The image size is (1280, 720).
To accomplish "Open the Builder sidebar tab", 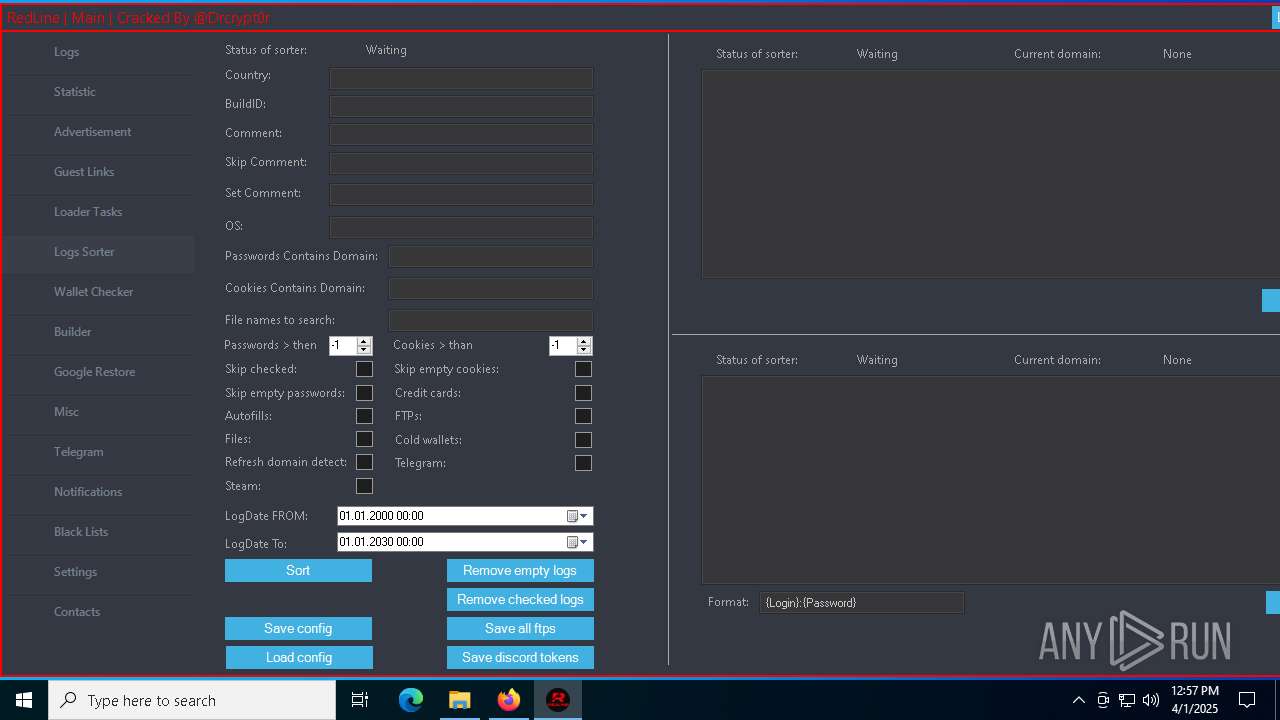I will coord(98,332).
